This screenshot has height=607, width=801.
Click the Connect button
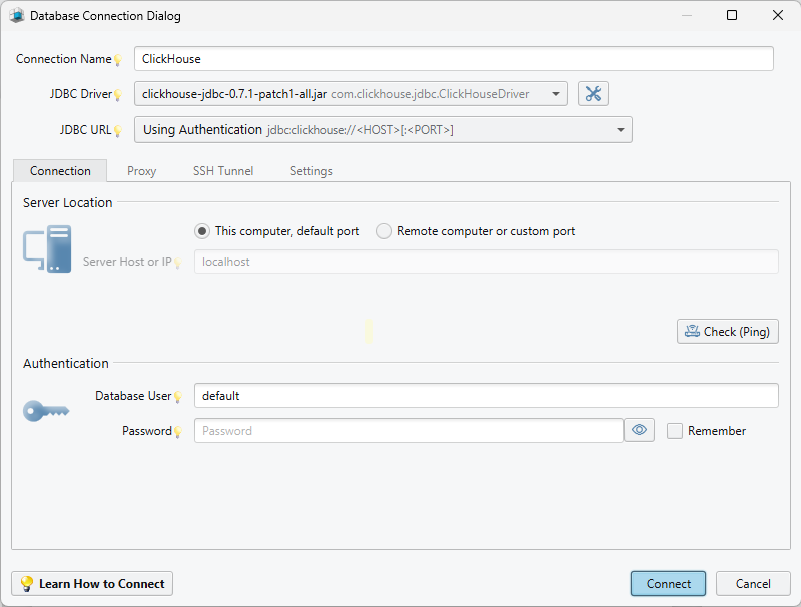(668, 584)
